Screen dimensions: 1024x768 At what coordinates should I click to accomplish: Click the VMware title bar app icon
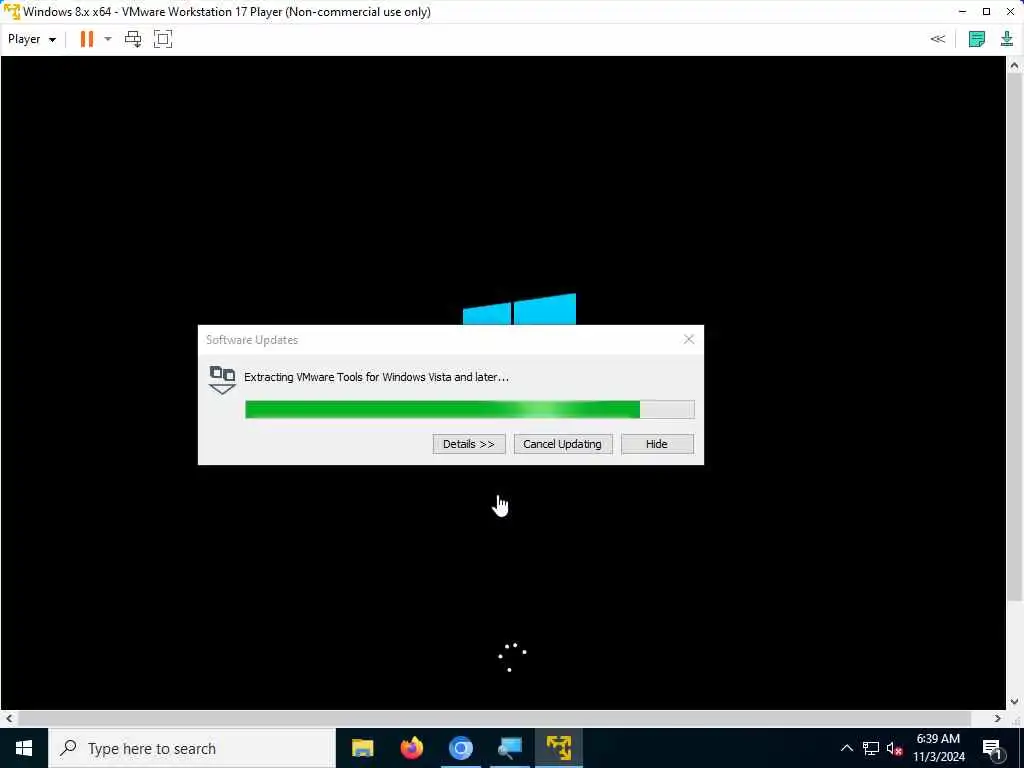point(12,12)
